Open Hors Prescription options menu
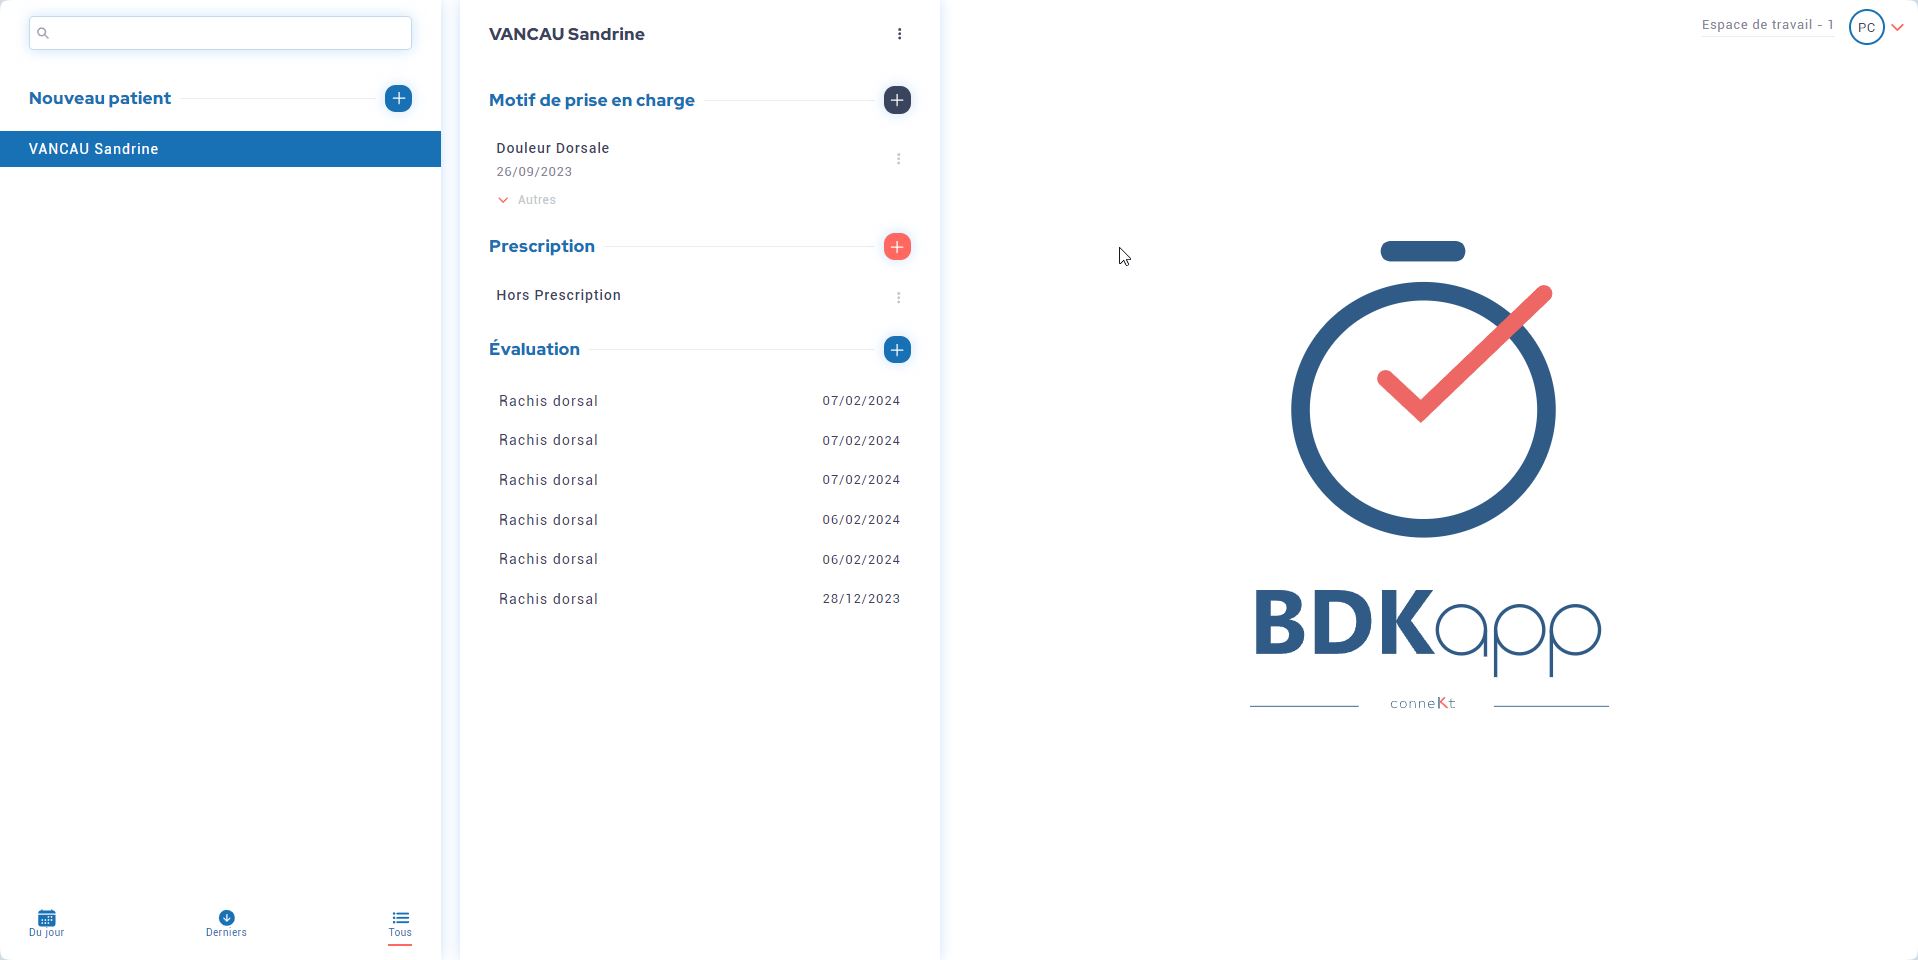This screenshot has height=960, width=1918. pyautogui.click(x=898, y=297)
